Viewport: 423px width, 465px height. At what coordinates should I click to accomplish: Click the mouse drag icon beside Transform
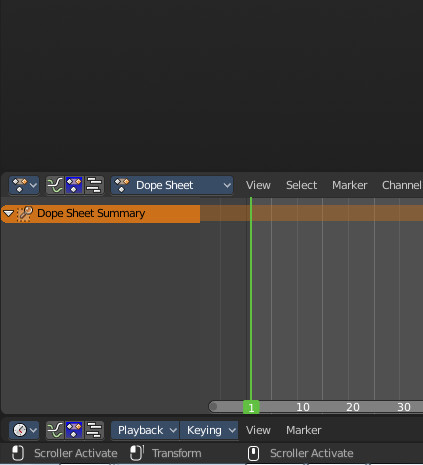pyautogui.click(x=137, y=453)
